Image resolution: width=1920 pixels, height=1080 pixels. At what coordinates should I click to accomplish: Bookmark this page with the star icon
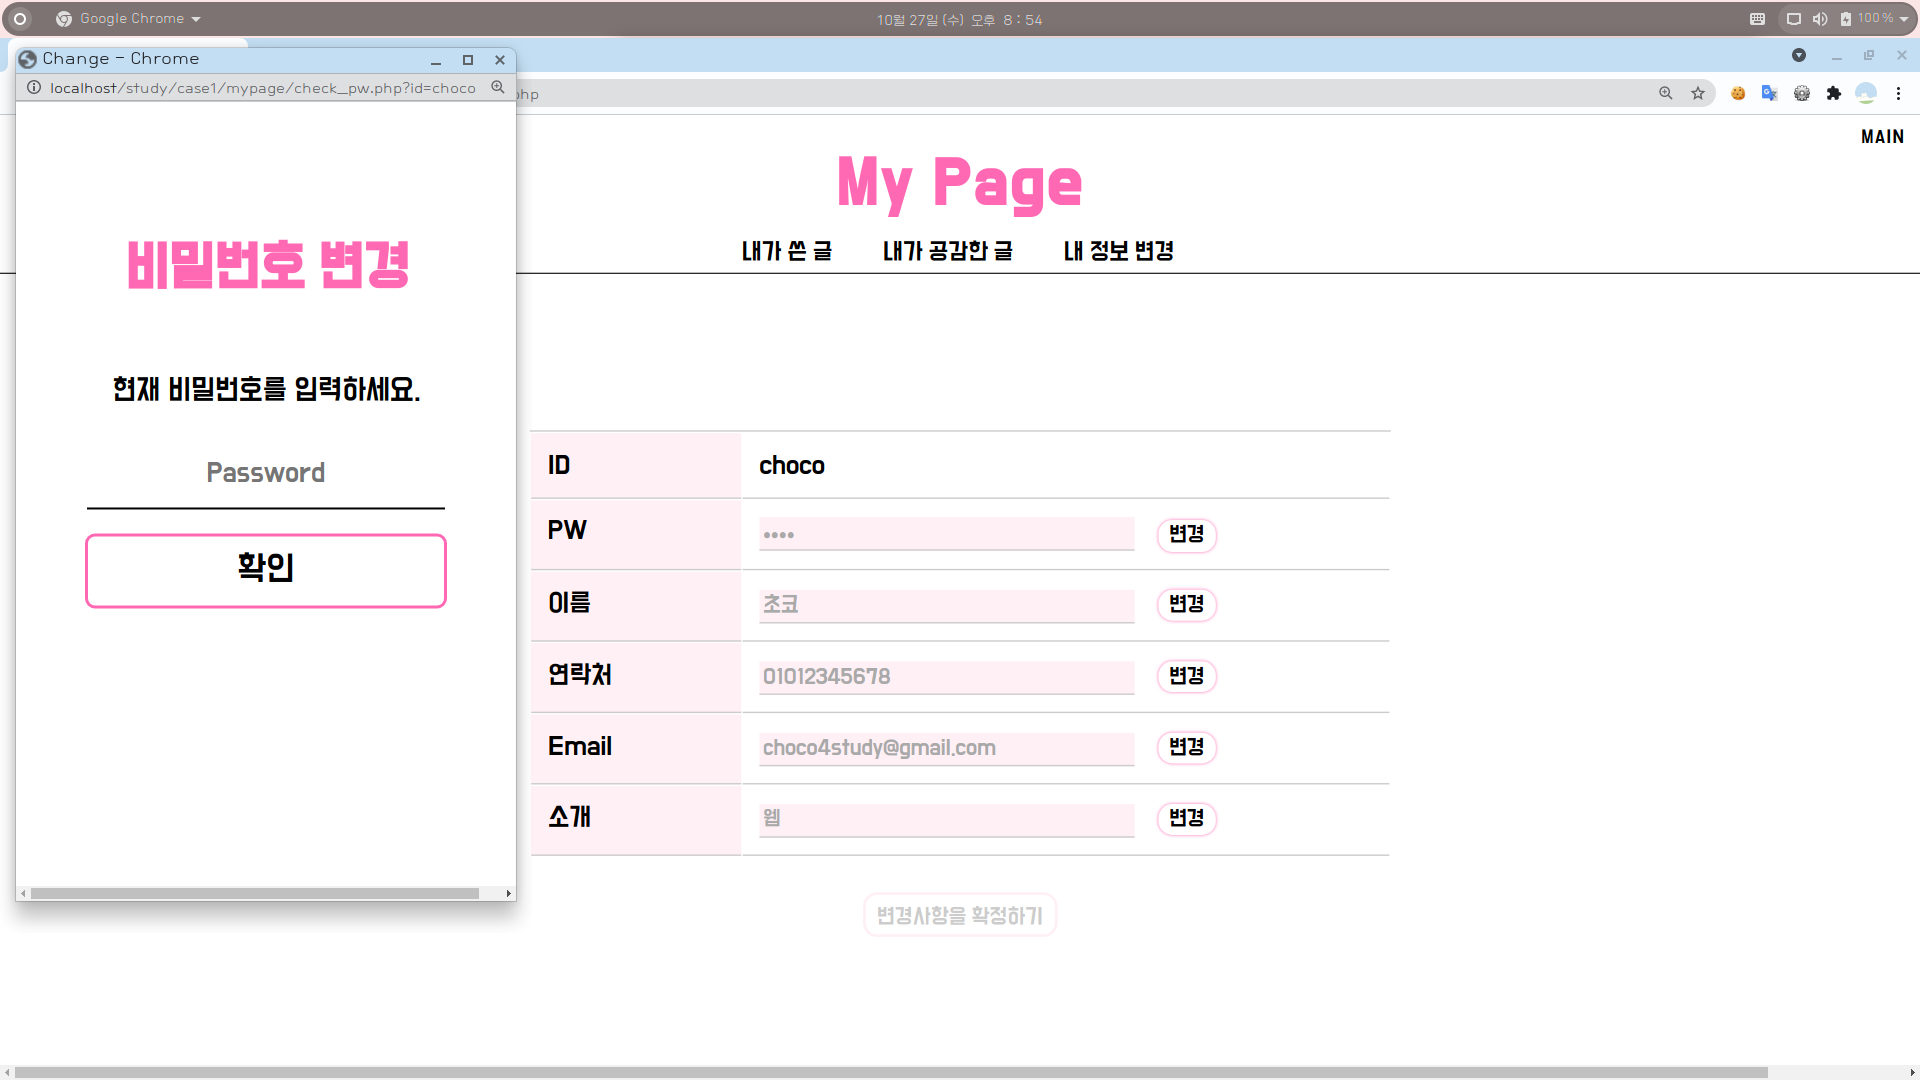[1698, 93]
